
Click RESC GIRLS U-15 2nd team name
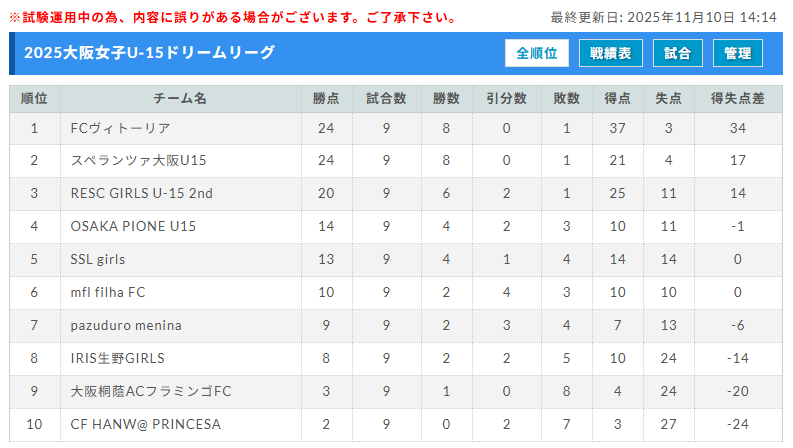[x=142, y=193]
